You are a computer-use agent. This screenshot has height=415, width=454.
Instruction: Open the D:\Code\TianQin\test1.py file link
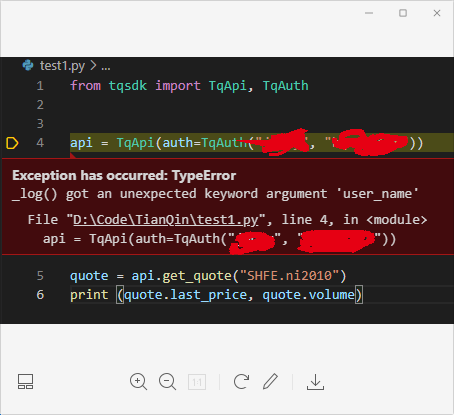click(x=166, y=220)
